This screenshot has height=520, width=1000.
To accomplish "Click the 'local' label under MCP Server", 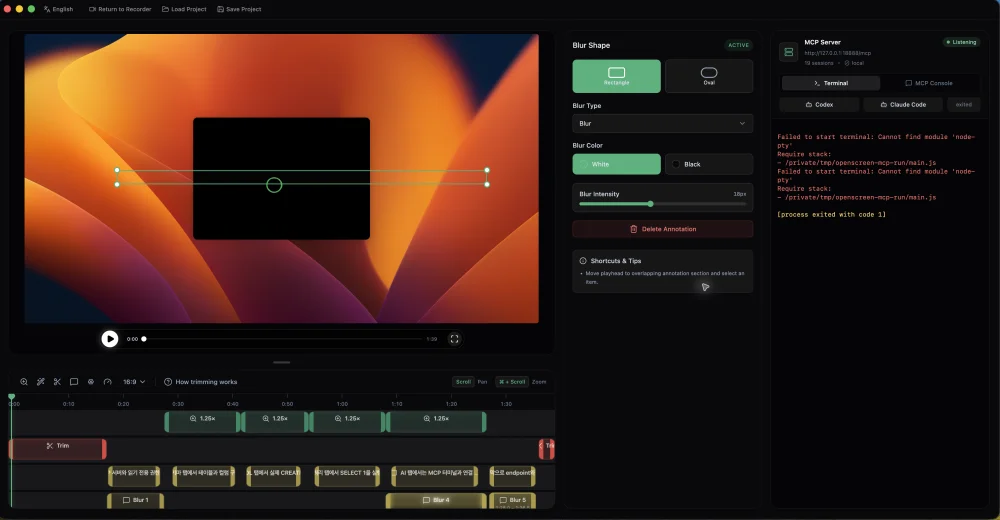I will [x=857, y=63].
